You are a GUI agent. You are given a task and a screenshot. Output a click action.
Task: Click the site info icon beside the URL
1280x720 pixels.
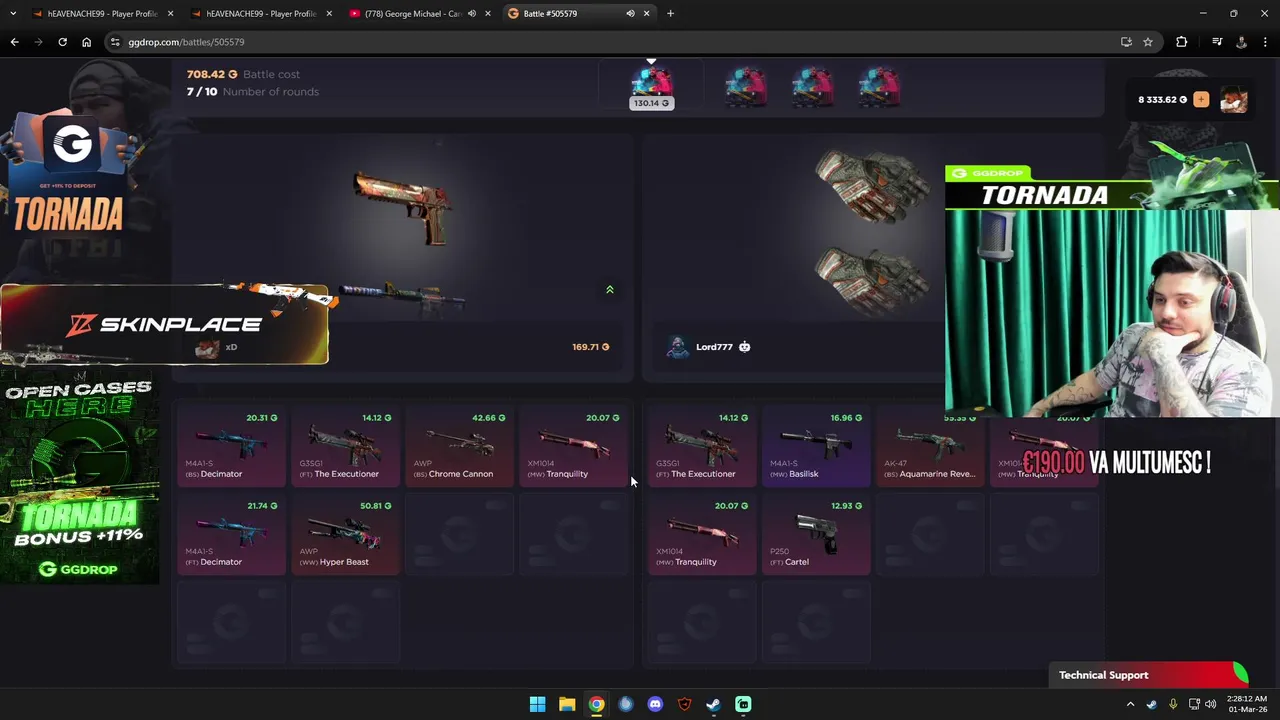116,42
